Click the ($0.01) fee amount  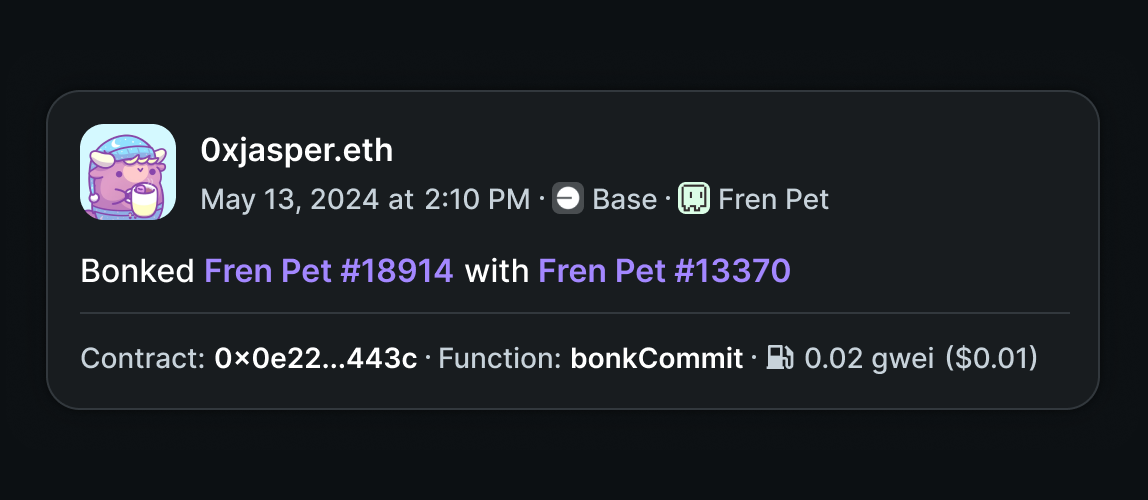[x=991, y=359]
